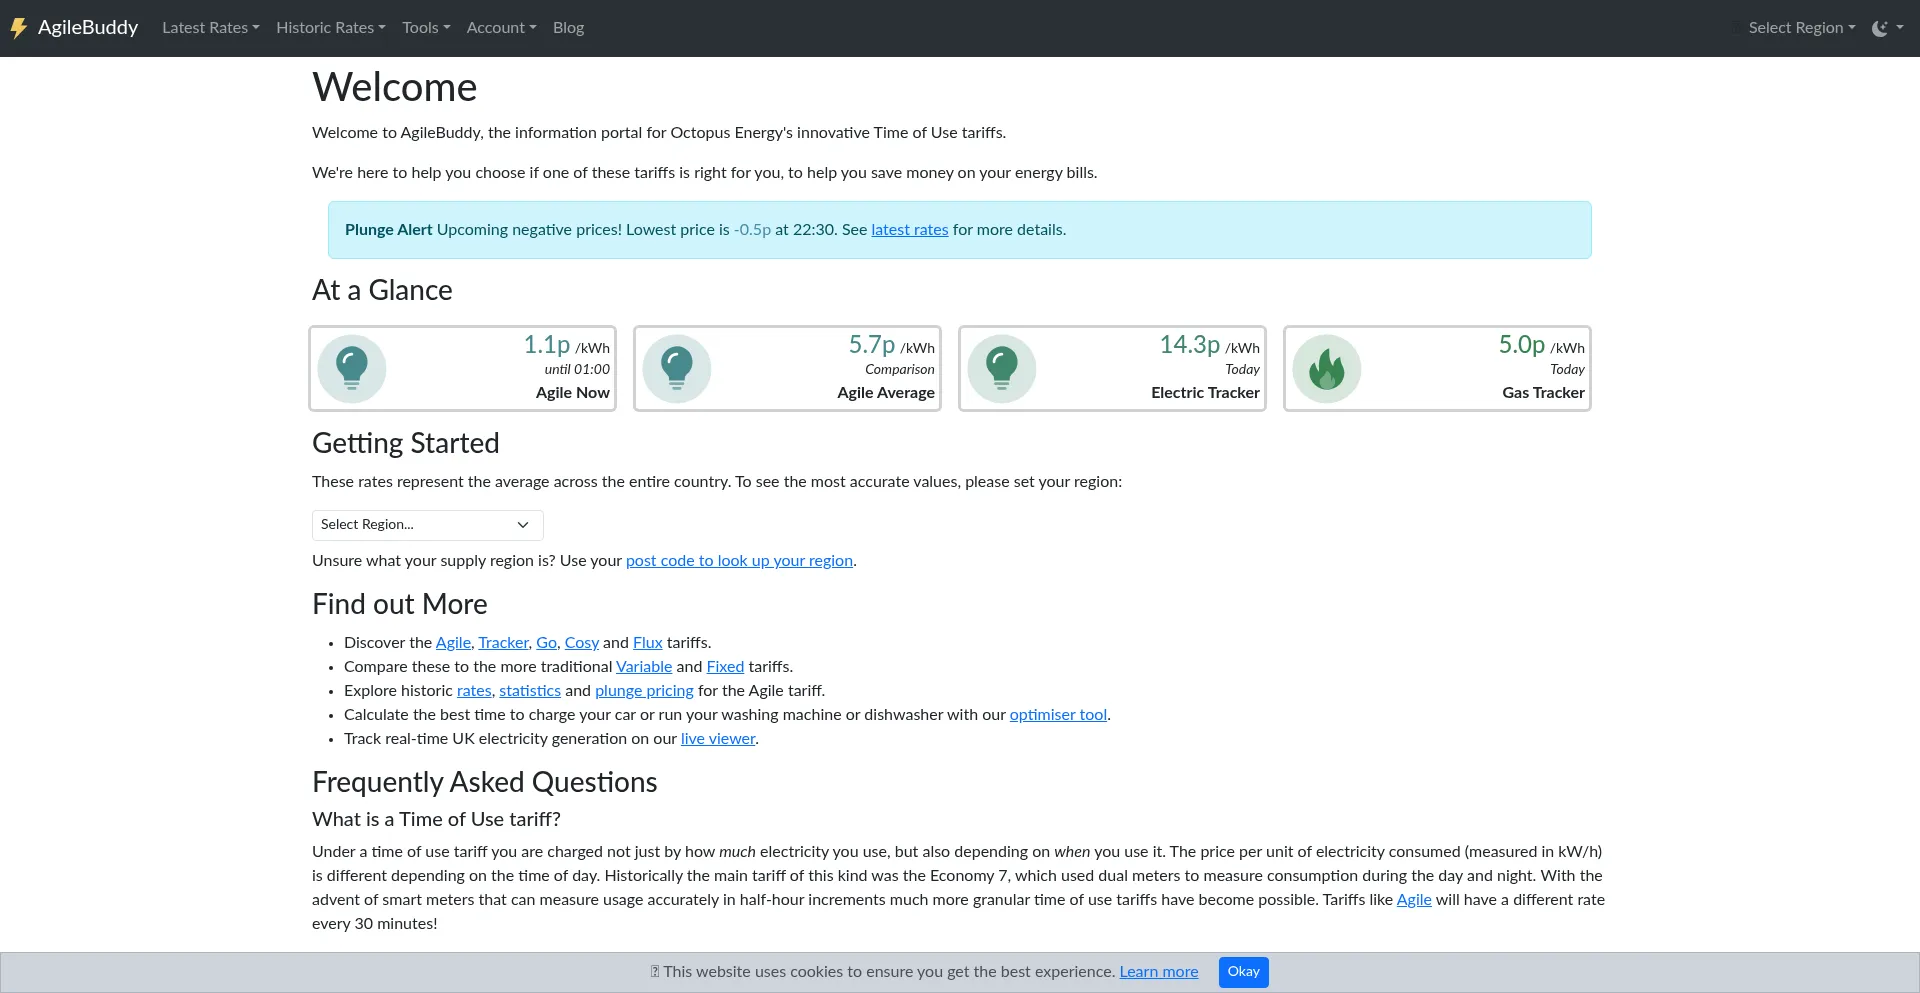
Task: Open the Fixed tariffs link
Action: click(x=725, y=667)
